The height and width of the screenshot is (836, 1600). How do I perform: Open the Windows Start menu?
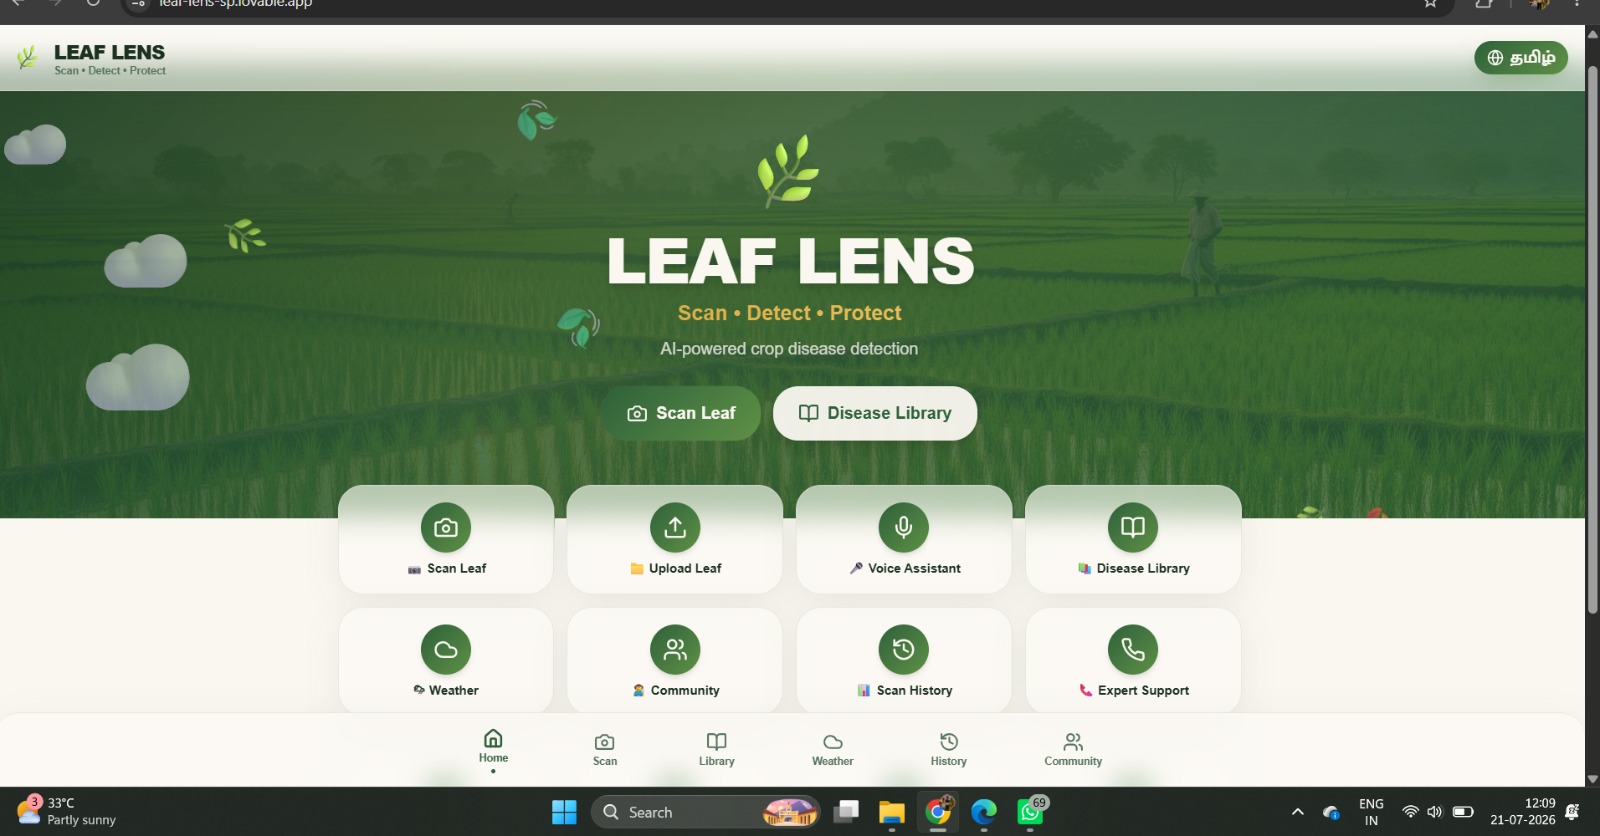pyautogui.click(x=564, y=812)
